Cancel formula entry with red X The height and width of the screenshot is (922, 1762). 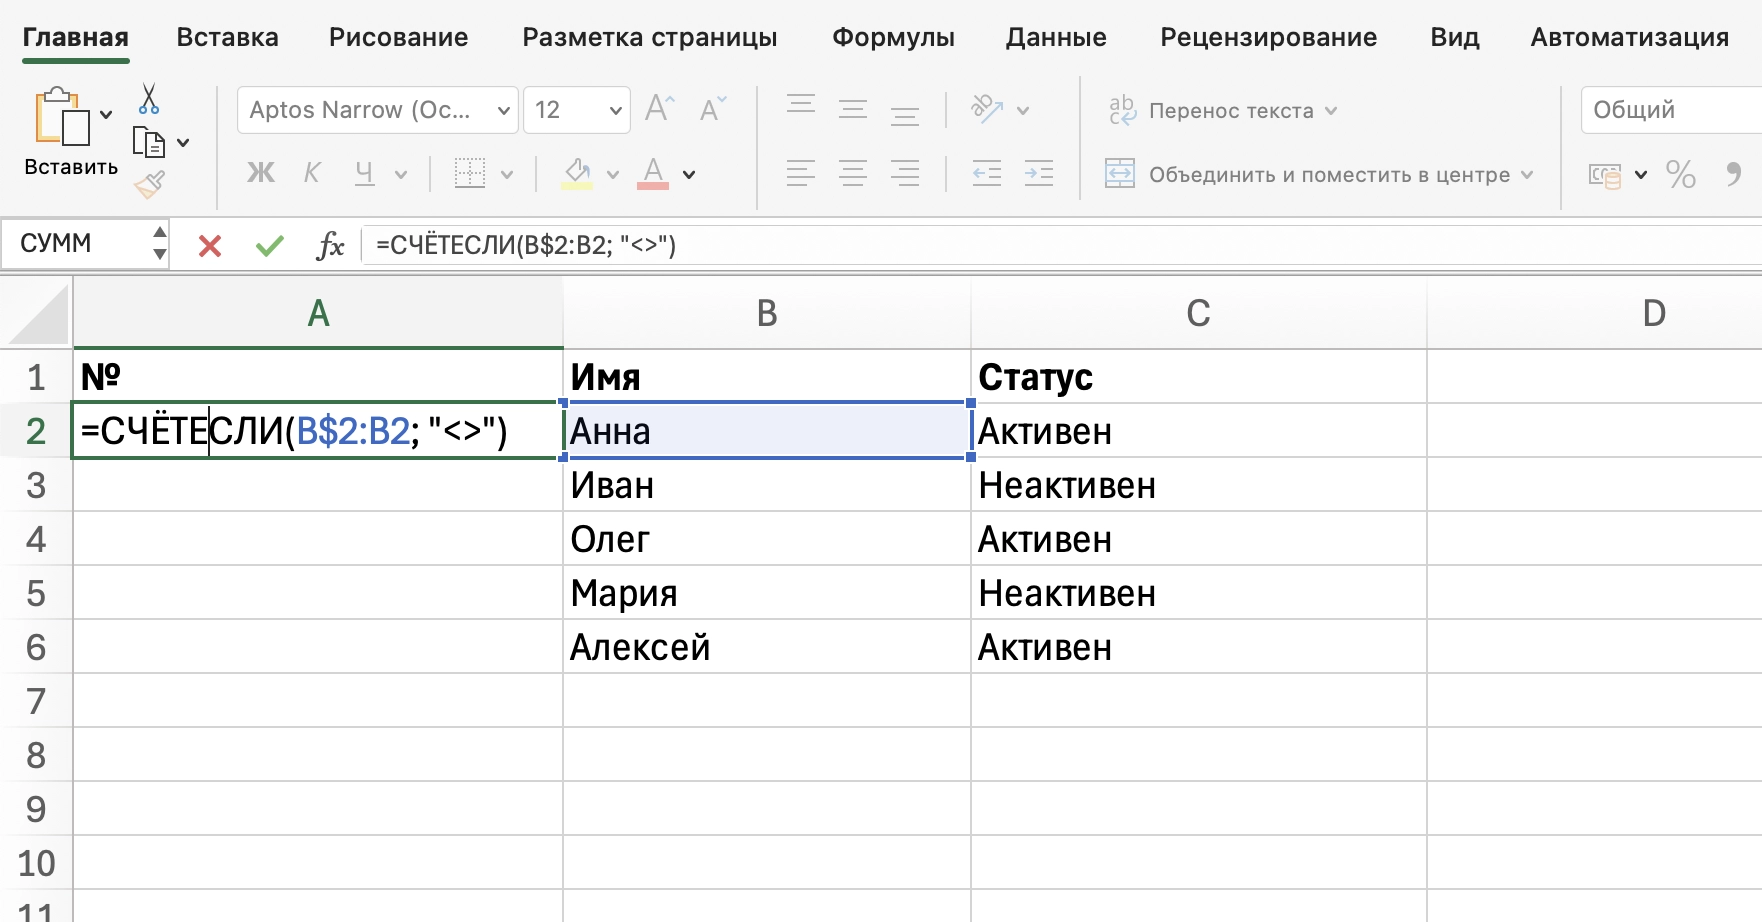210,245
